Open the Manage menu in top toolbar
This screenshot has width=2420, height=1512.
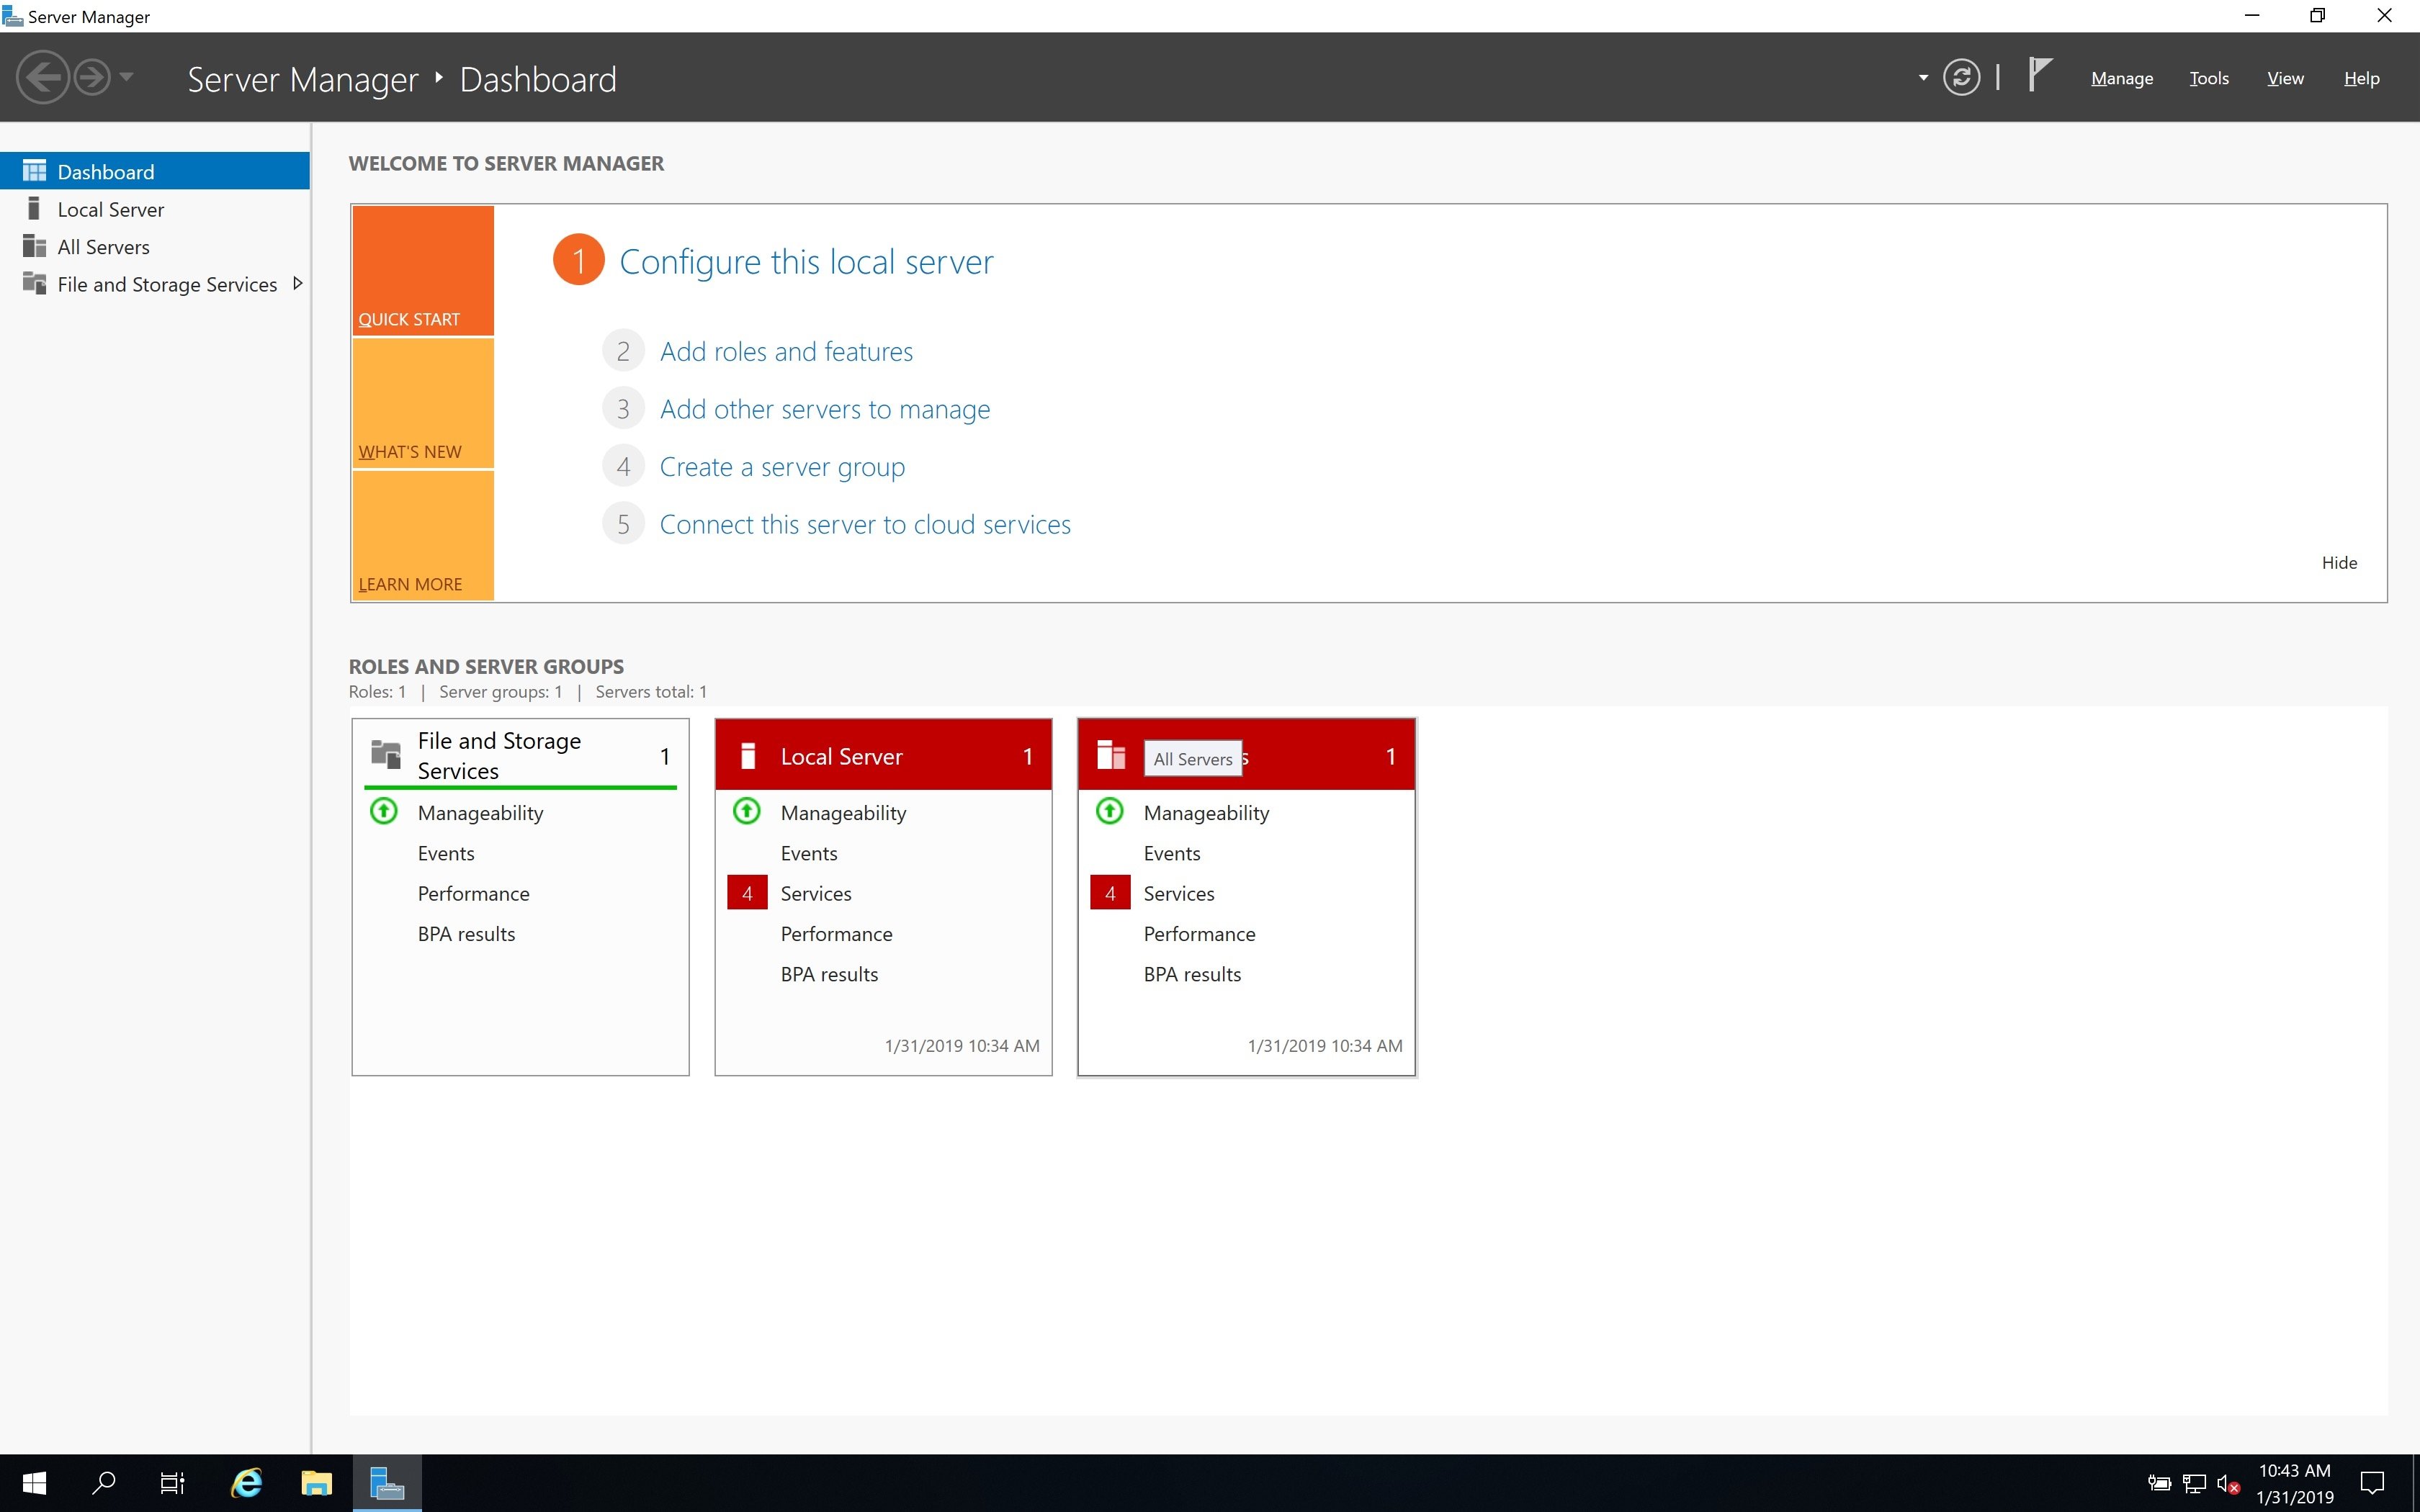coord(2122,76)
